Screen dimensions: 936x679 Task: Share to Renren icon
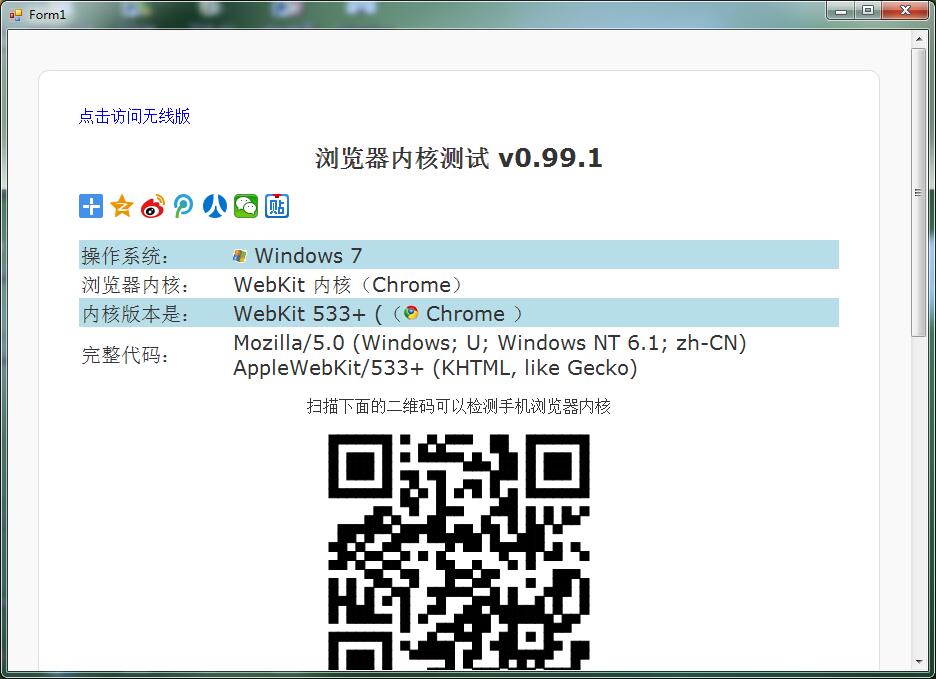click(214, 206)
